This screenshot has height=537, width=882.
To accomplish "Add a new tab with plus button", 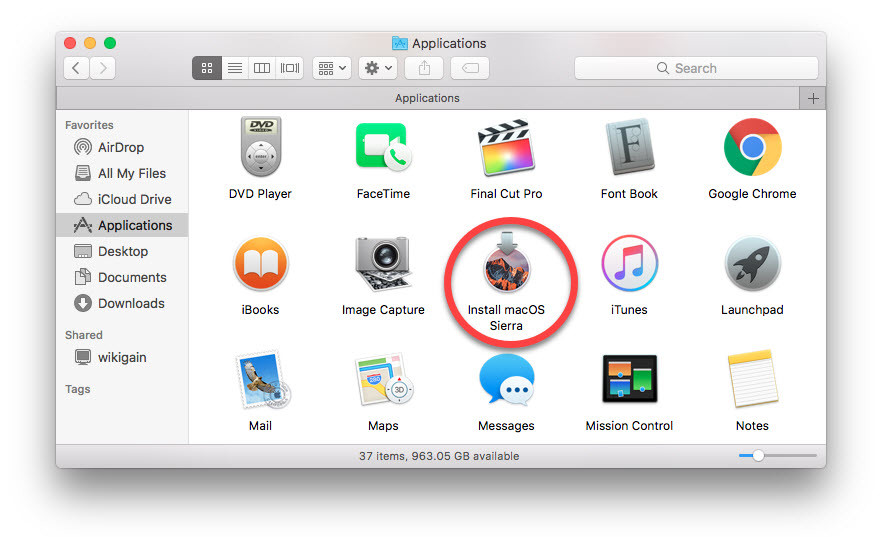I will [x=813, y=98].
